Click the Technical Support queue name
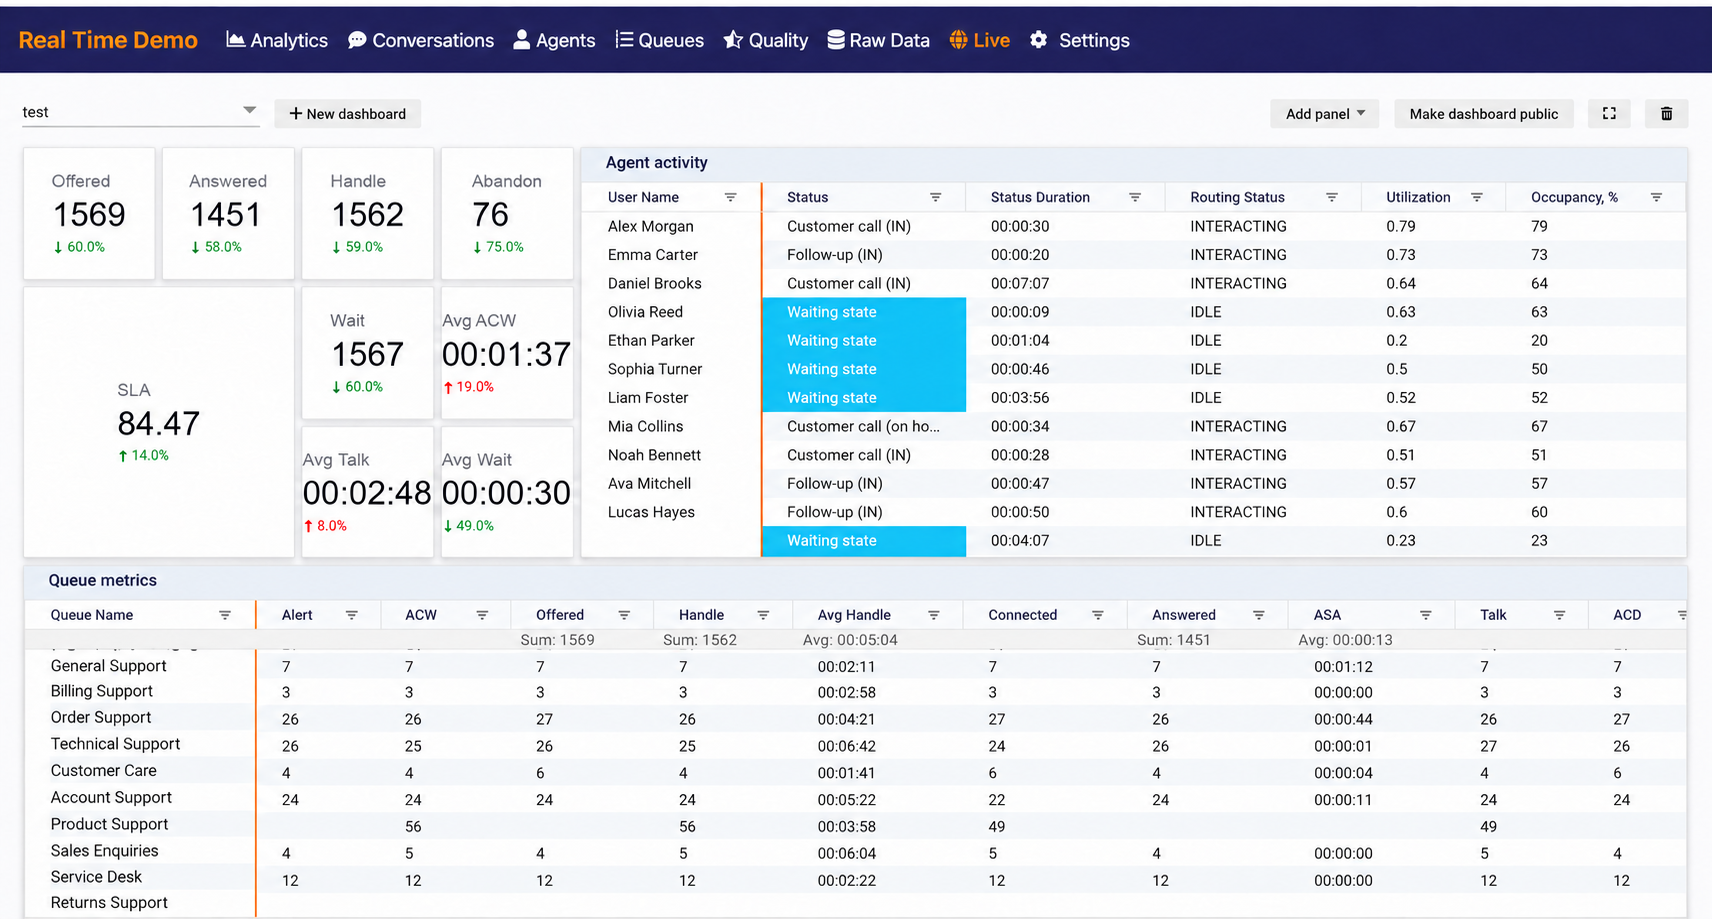 (116, 744)
